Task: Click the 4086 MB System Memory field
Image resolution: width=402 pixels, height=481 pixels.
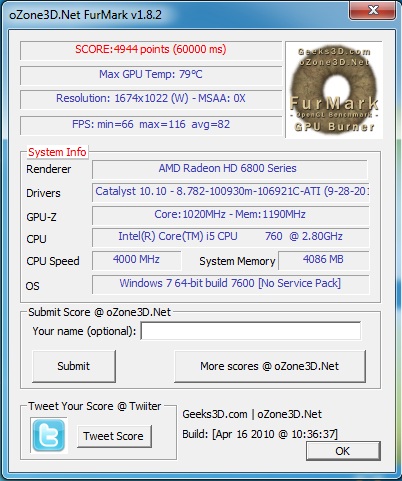Action: point(324,260)
